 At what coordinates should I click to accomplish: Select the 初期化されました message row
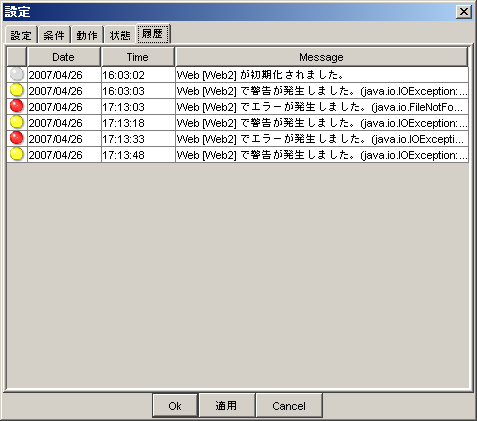coord(238,75)
